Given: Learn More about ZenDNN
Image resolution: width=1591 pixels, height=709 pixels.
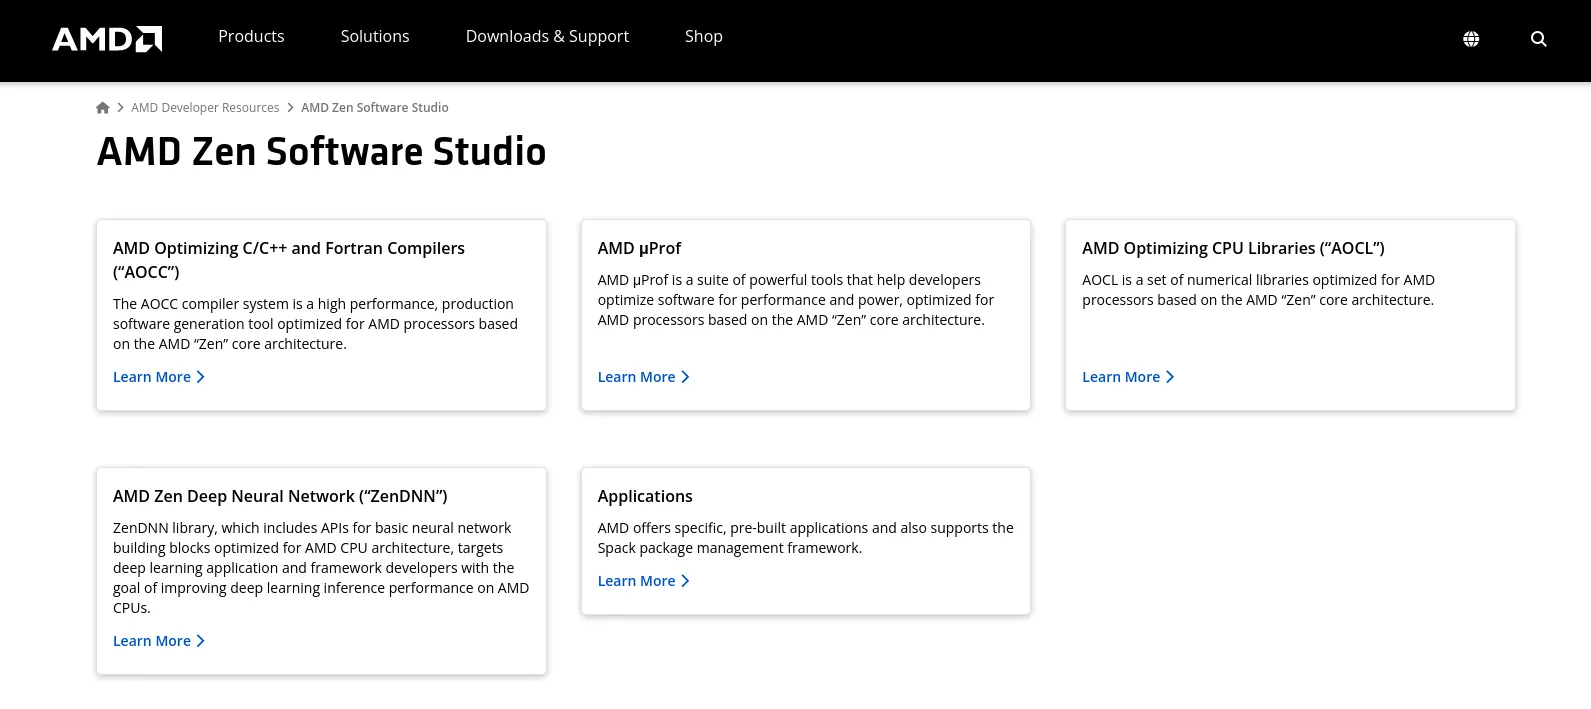Looking at the screenshot, I should (x=159, y=641).
